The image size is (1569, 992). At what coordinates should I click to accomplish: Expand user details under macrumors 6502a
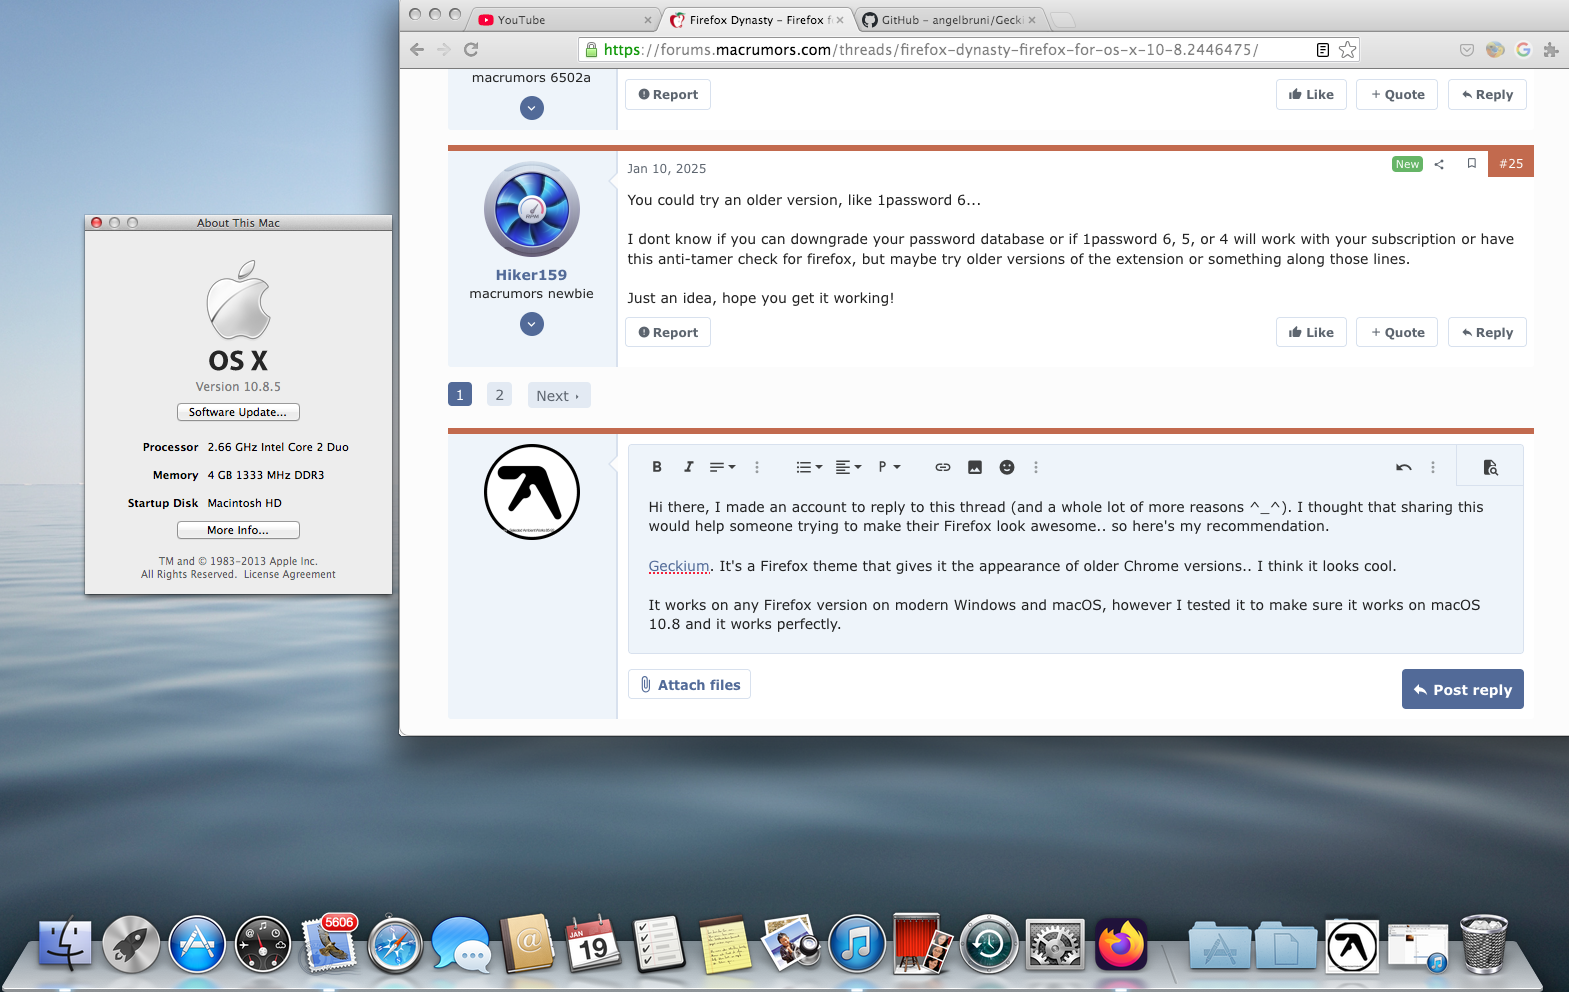click(x=532, y=108)
